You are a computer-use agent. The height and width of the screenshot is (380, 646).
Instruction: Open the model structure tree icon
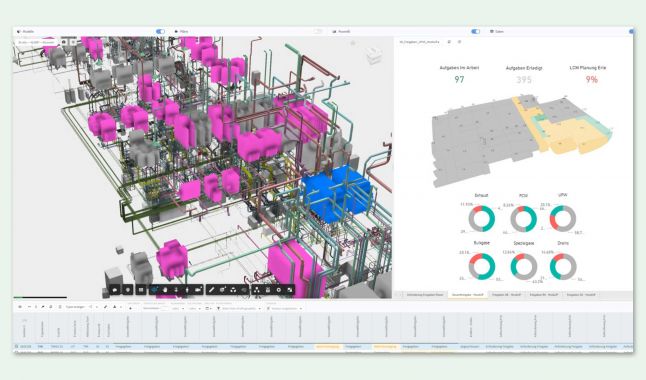coord(256,290)
